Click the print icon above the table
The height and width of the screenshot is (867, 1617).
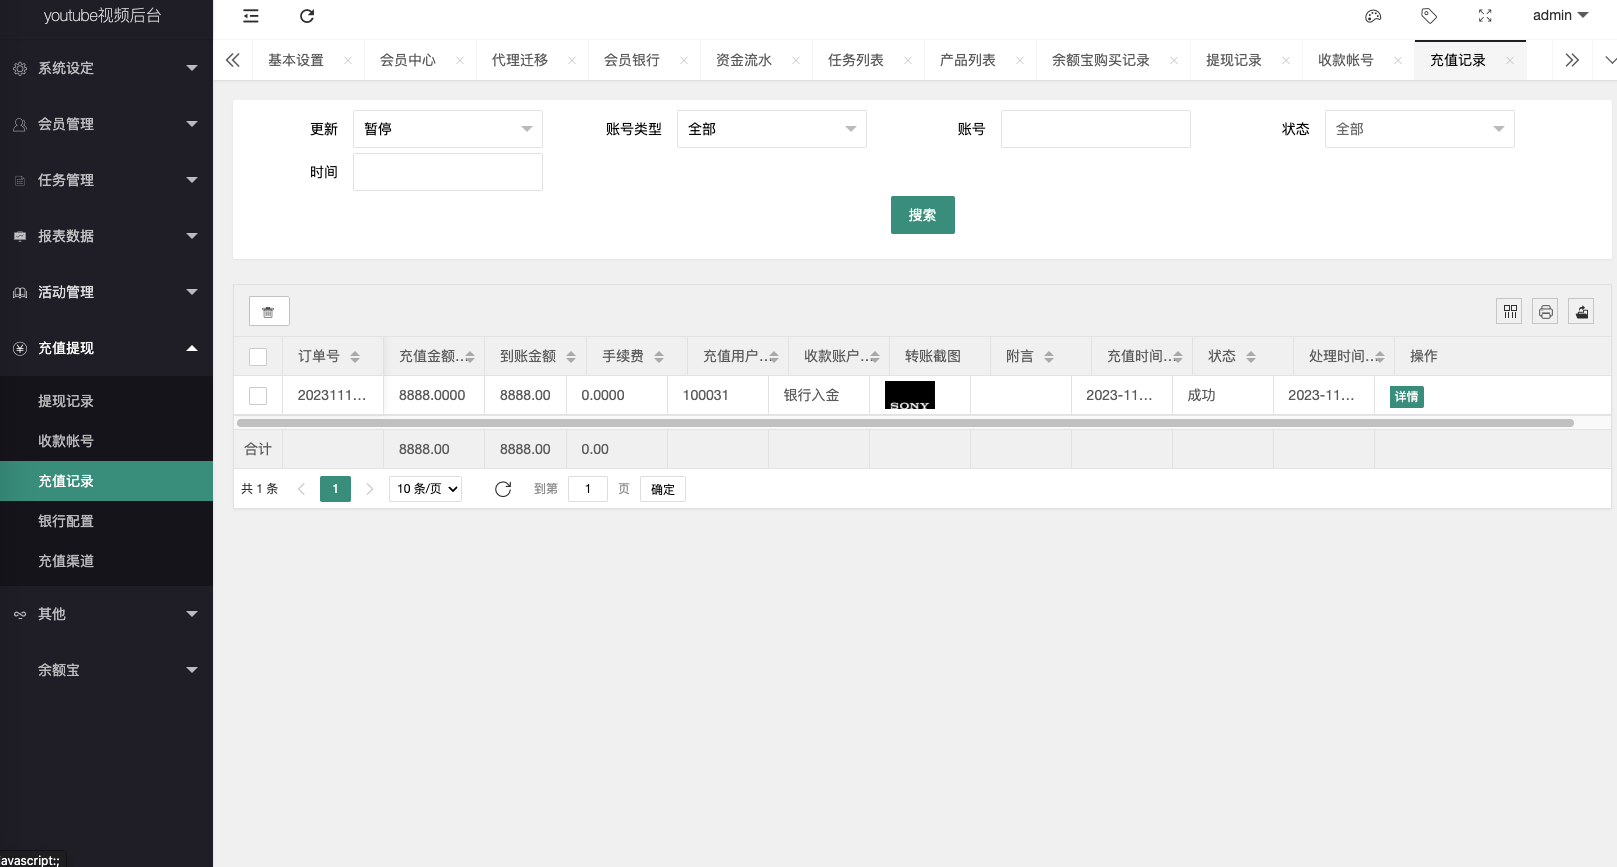pyautogui.click(x=1546, y=311)
